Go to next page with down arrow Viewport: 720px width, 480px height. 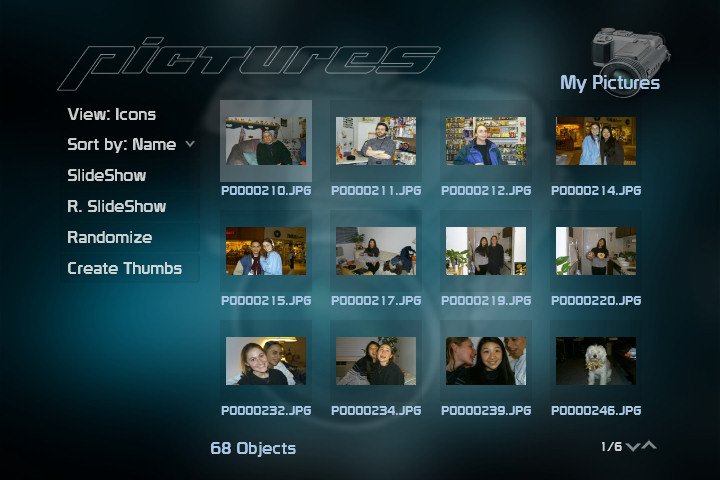(632, 446)
